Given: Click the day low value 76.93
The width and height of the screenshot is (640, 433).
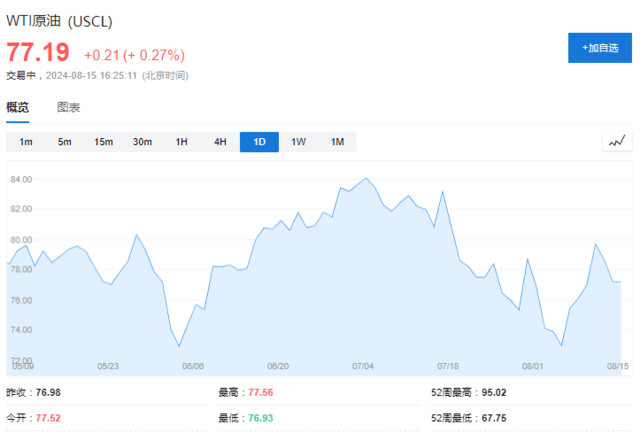Looking at the screenshot, I should [261, 418].
